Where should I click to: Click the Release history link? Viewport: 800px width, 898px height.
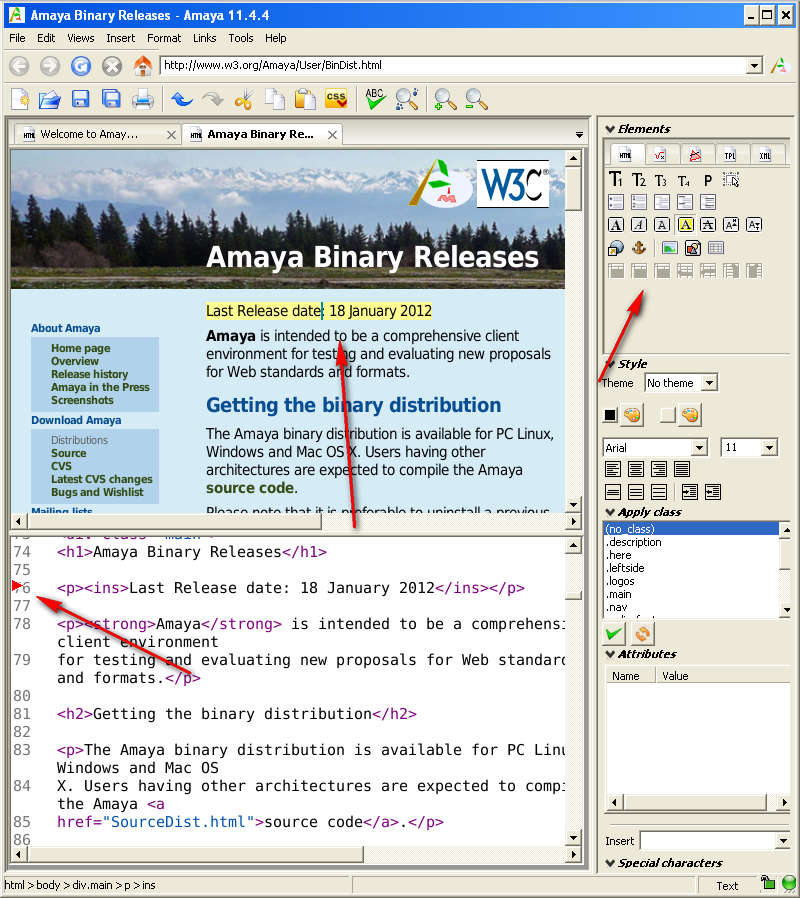coord(90,374)
